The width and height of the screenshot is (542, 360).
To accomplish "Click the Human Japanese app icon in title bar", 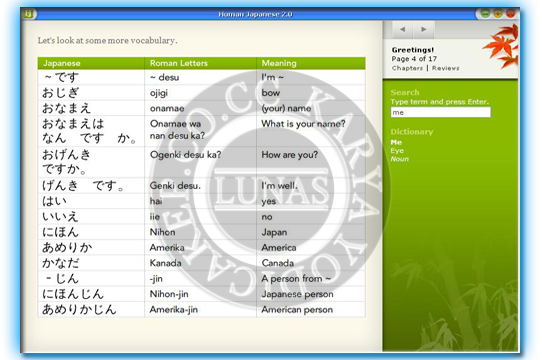I will tap(29, 14).
